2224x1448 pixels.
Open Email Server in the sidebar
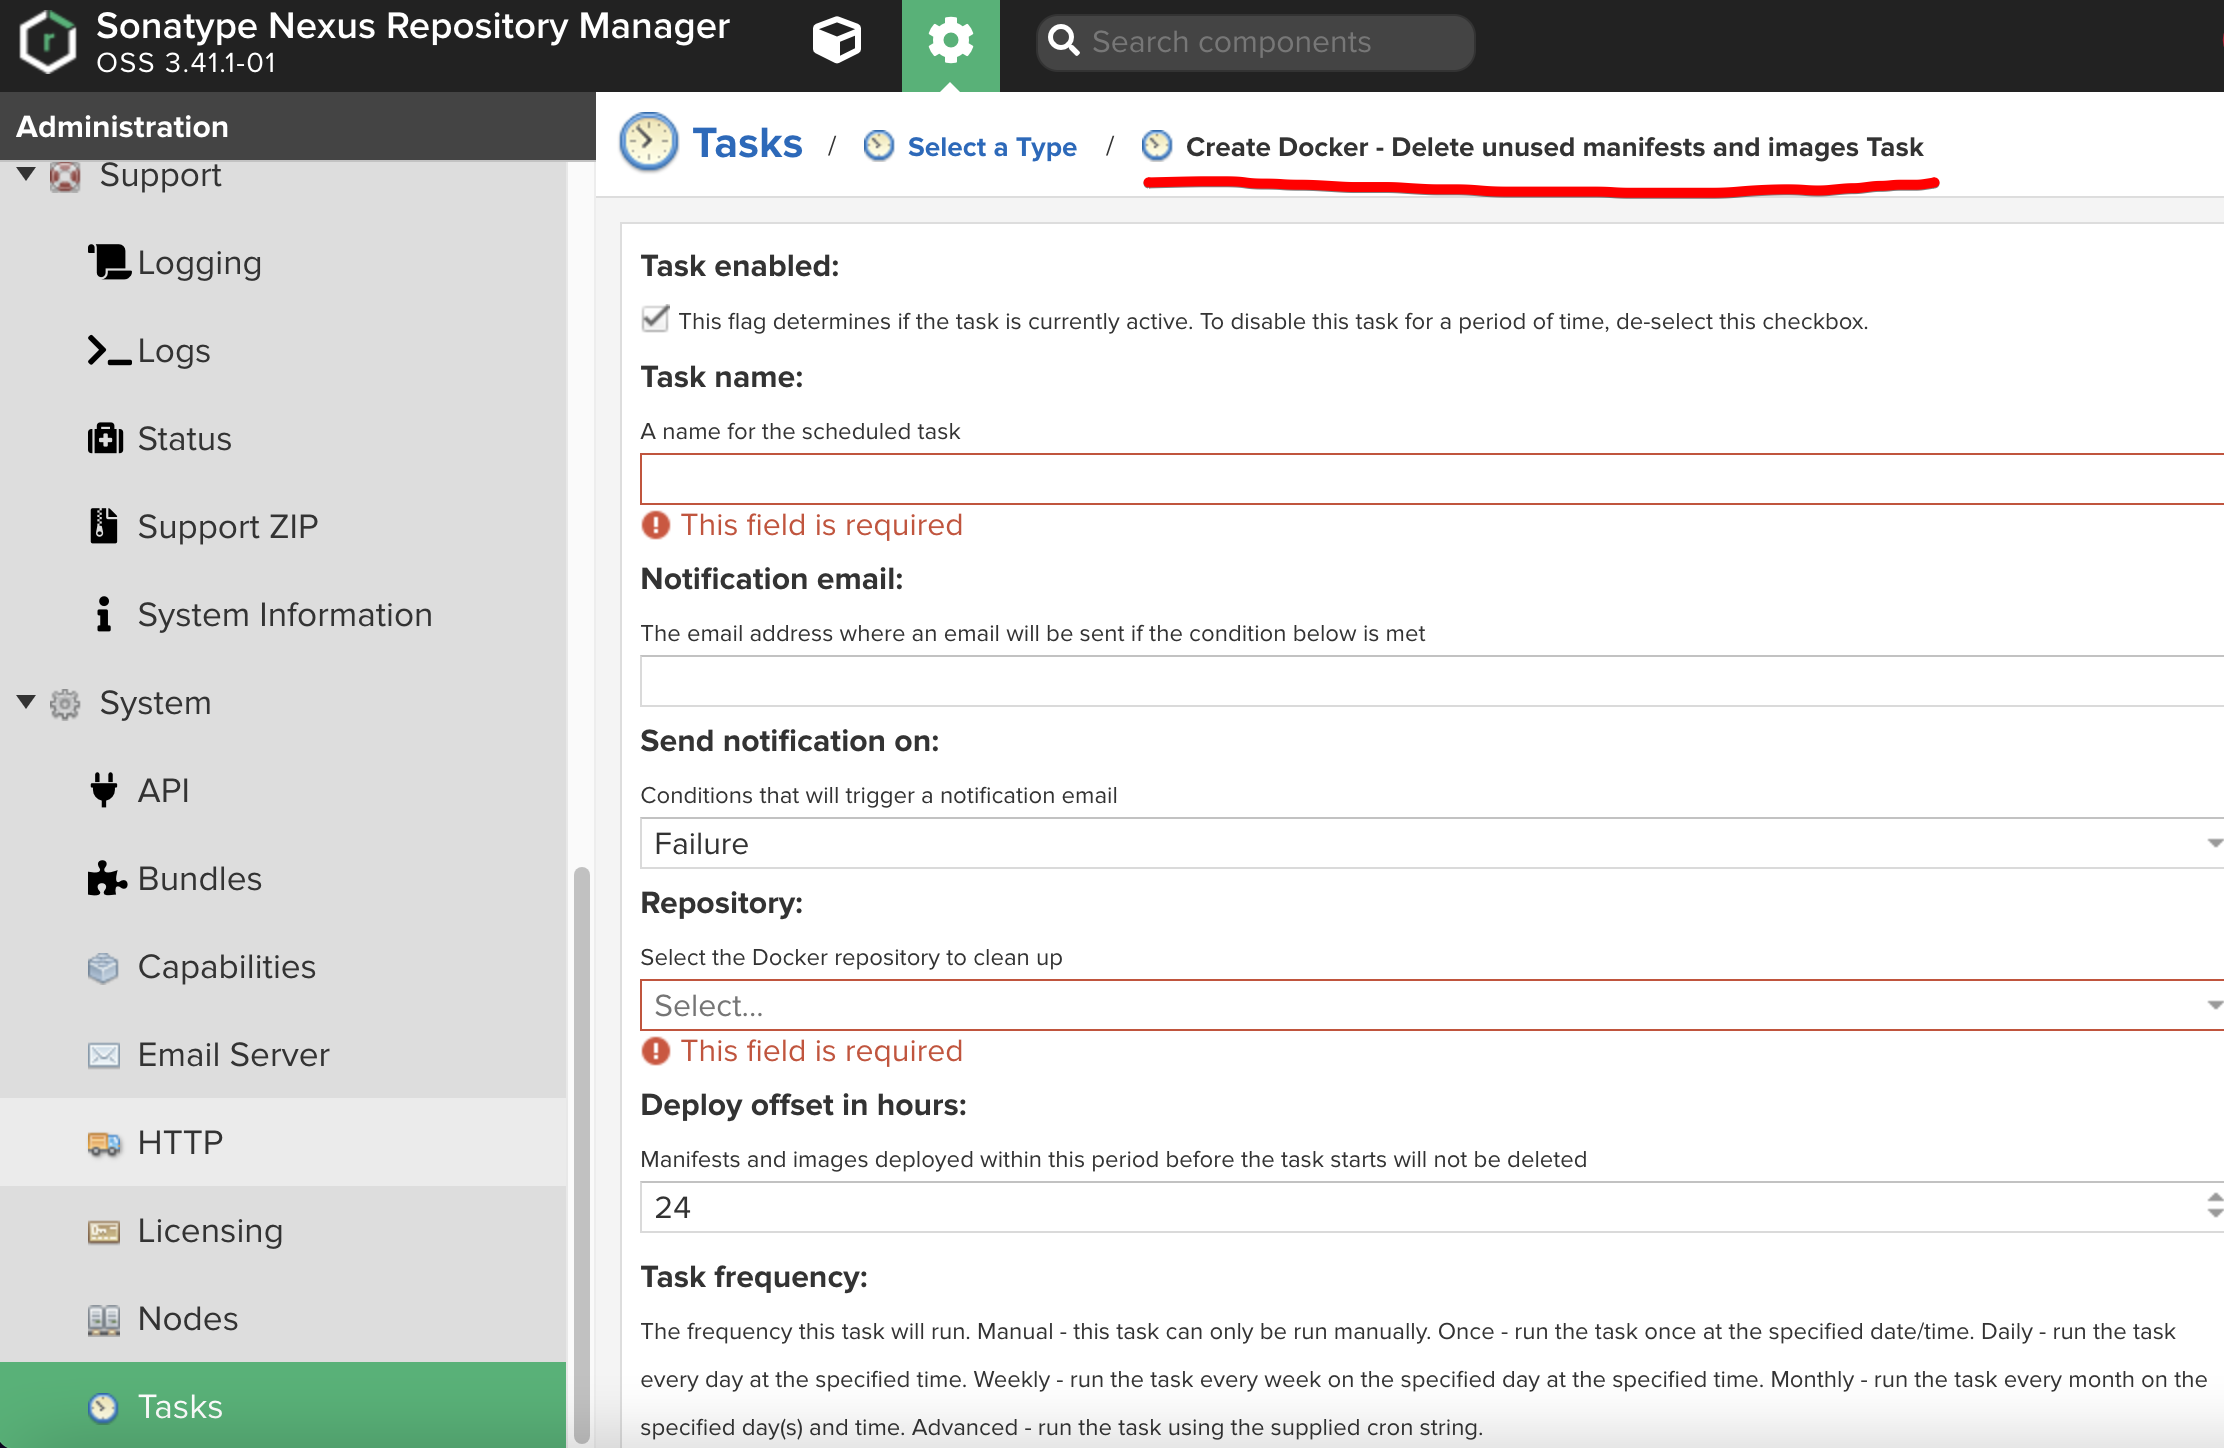click(x=283, y=1055)
